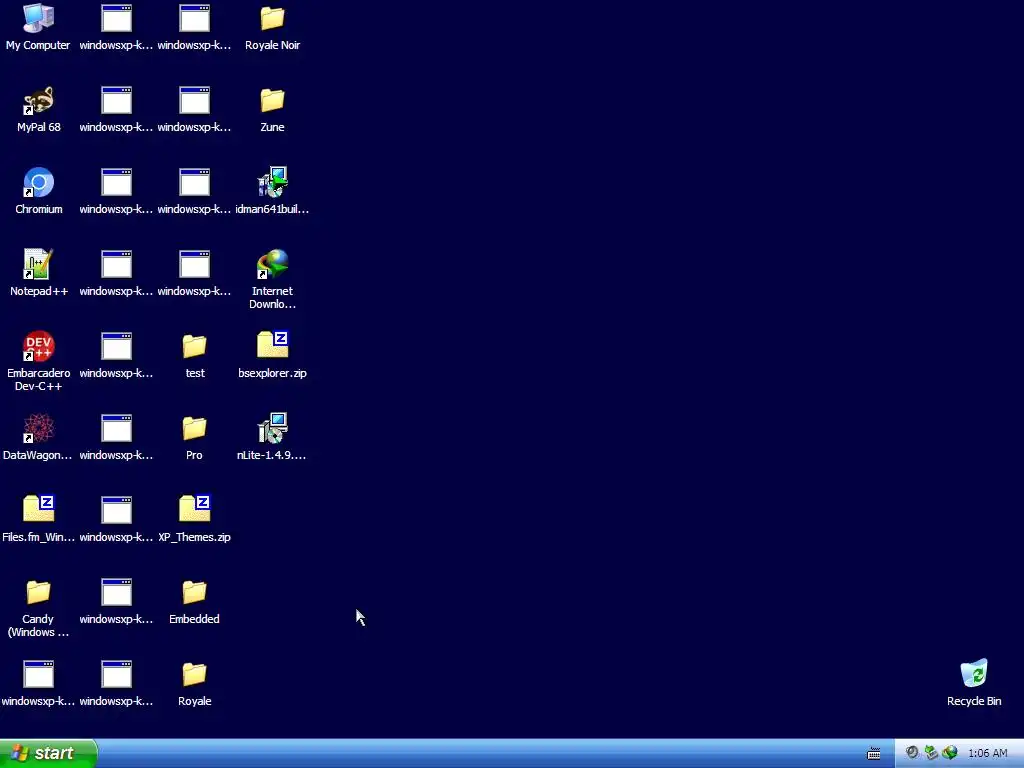Click the 1:06 AM taskbar clock
The image size is (1024, 768).
[x=987, y=754]
